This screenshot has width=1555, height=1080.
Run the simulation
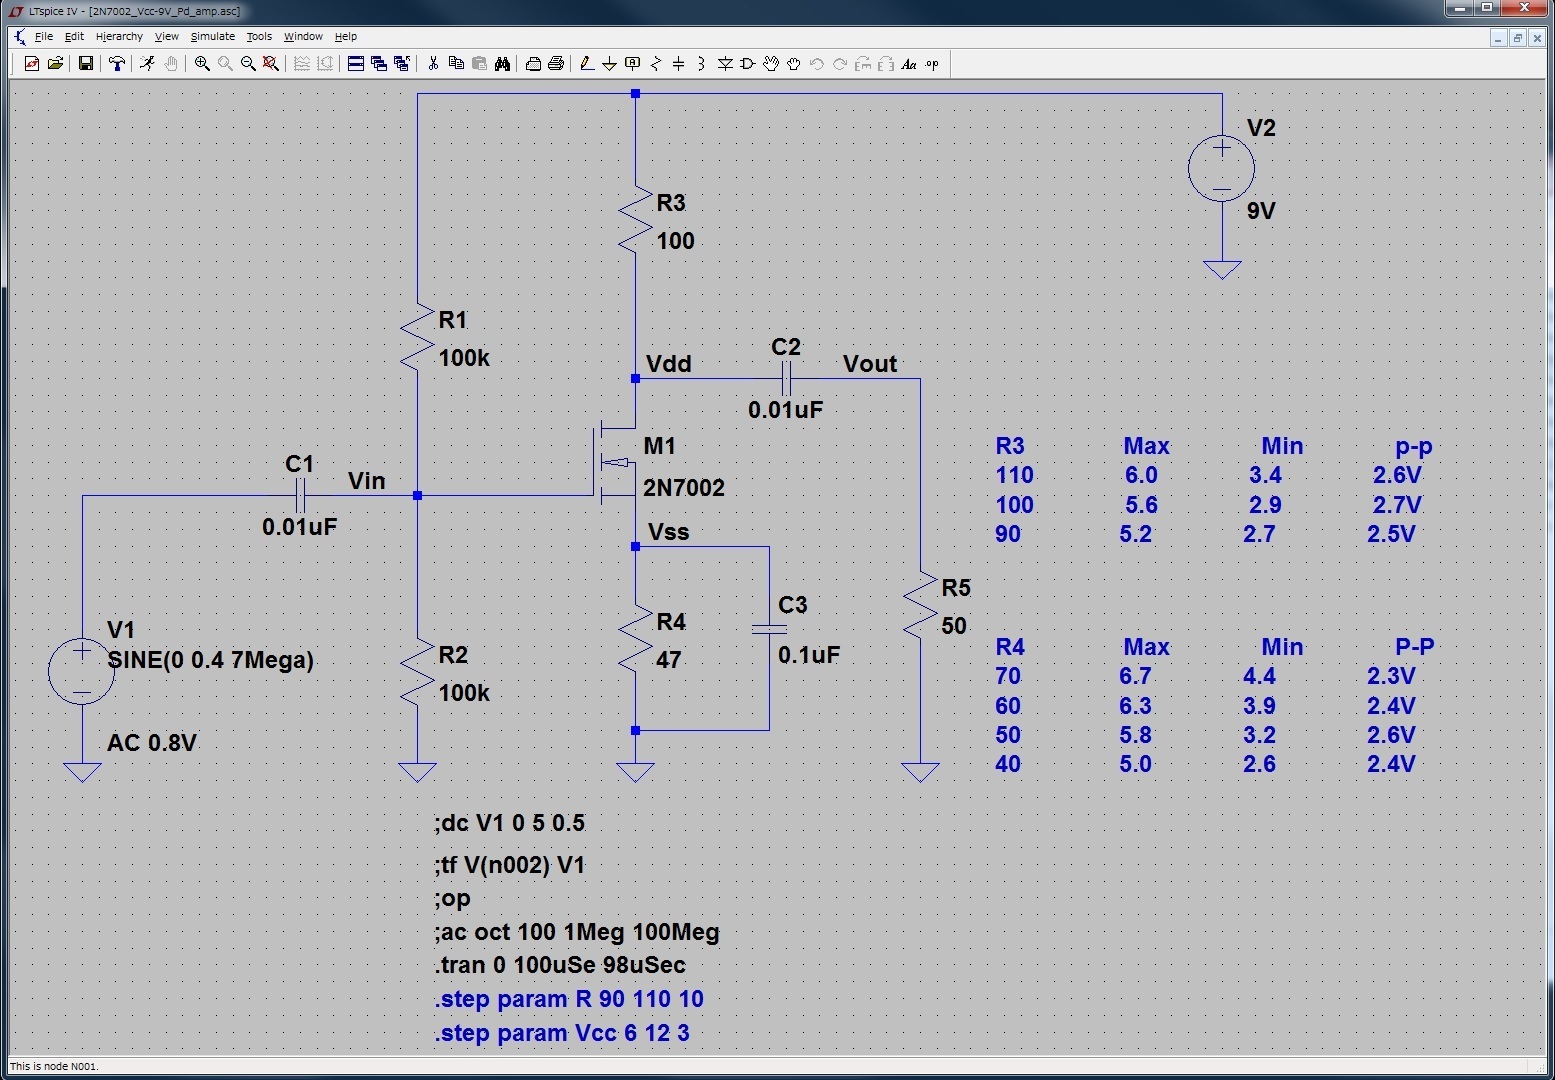click(x=147, y=63)
